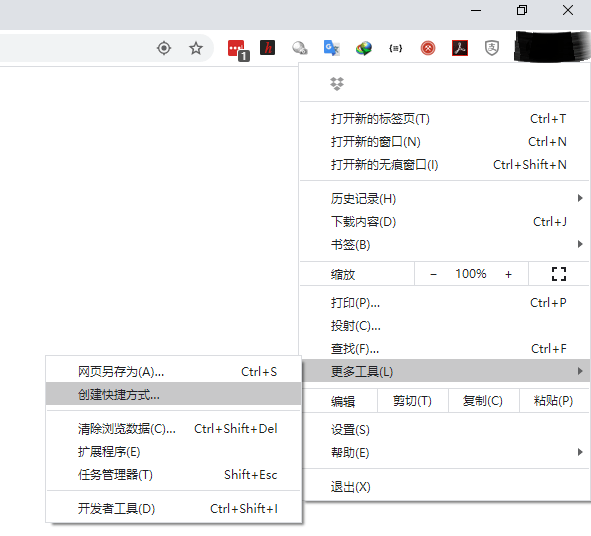Image resolution: width=591 pixels, height=536 pixels.
Task: Open the black 'h' extension icon
Action: [268, 48]
